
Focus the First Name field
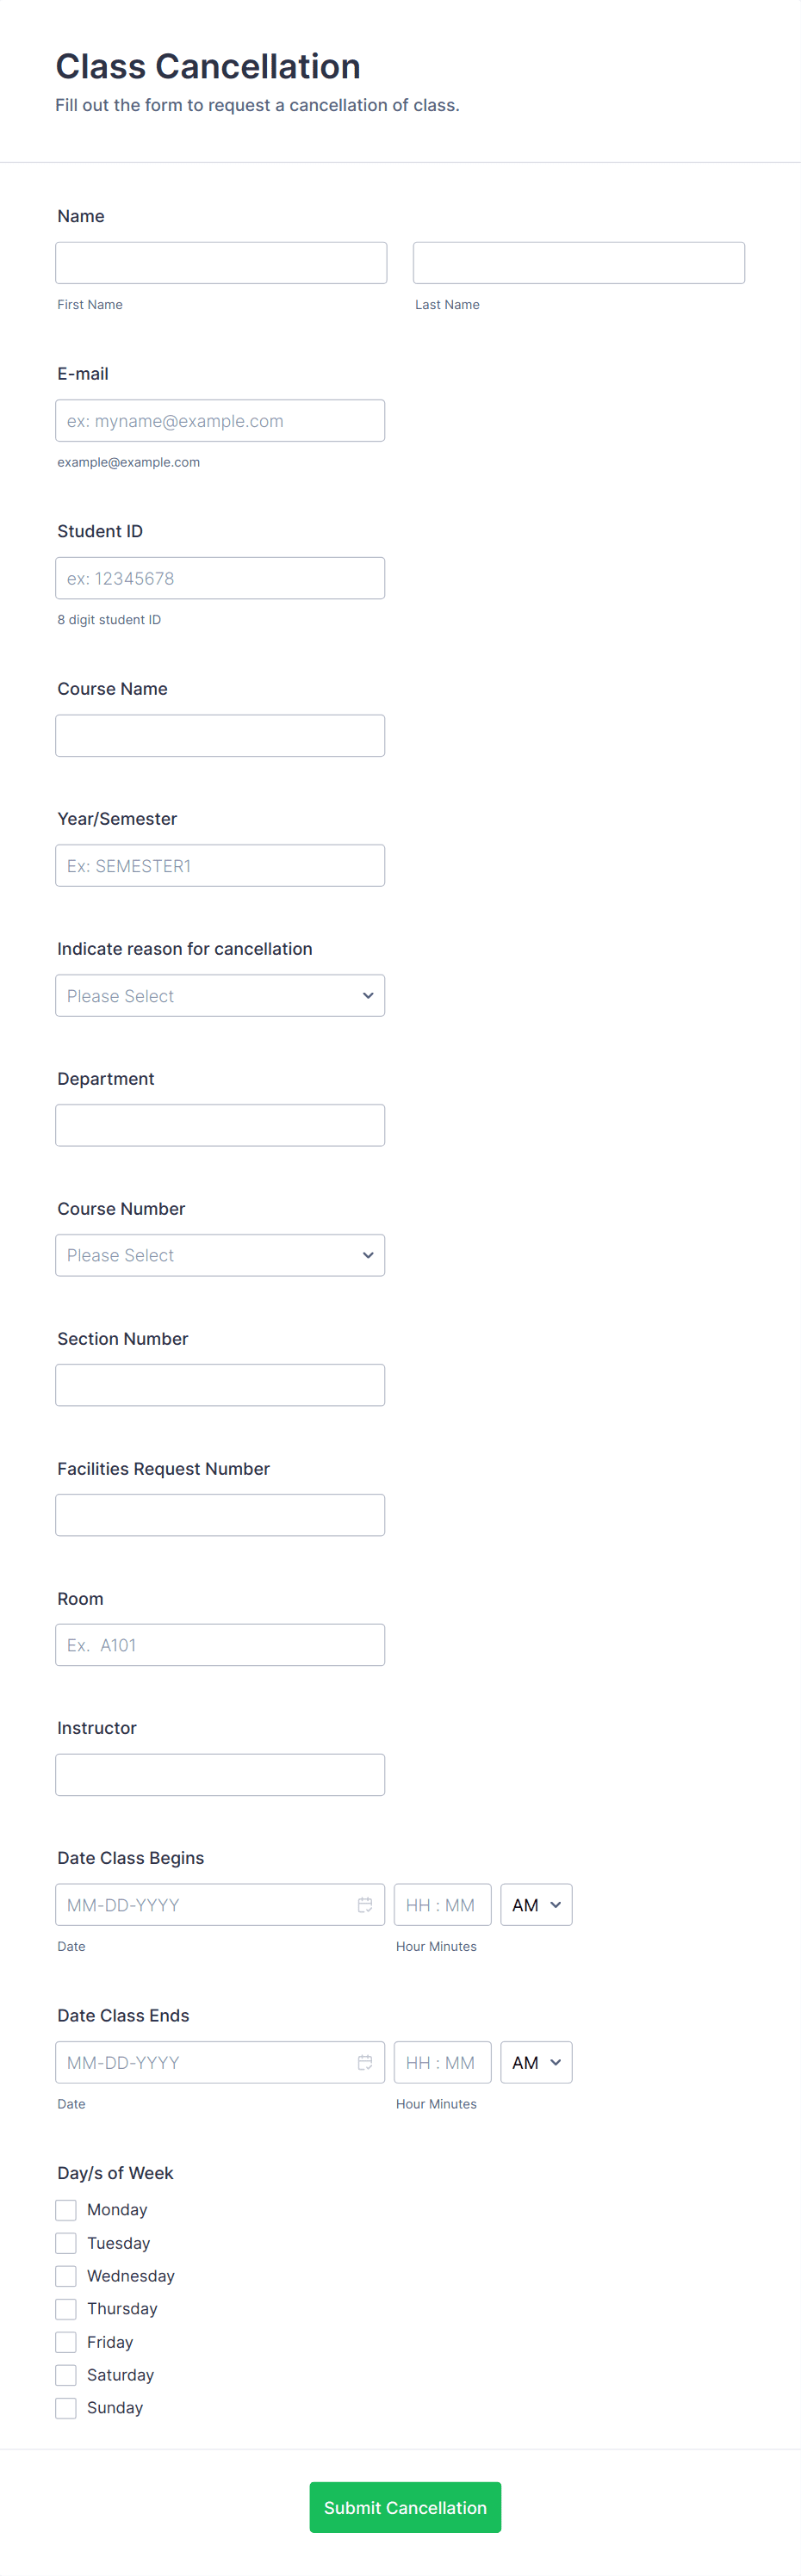point(221,263)
